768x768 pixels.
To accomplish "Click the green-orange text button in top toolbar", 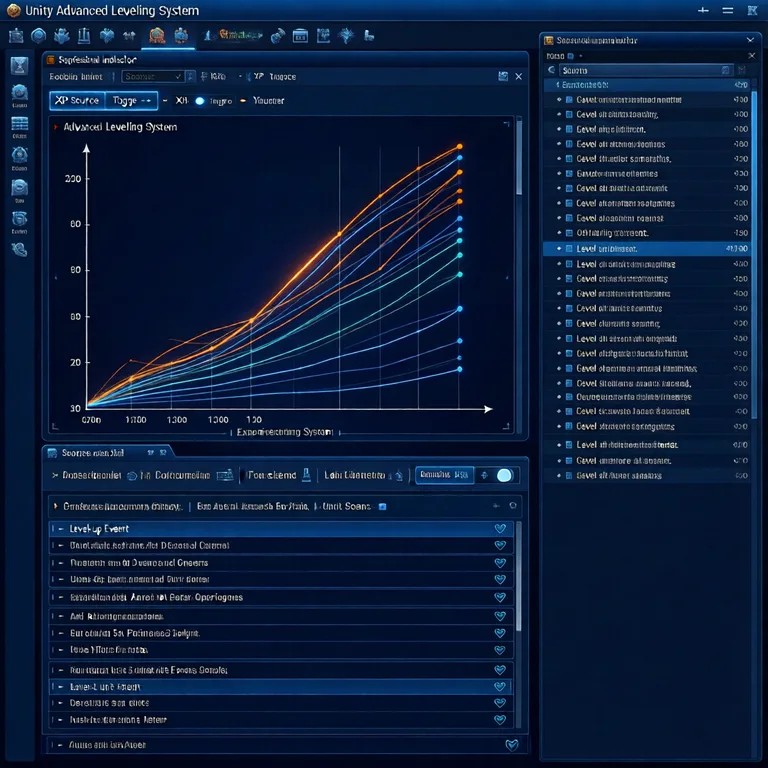I will click(x=240, y=35).
